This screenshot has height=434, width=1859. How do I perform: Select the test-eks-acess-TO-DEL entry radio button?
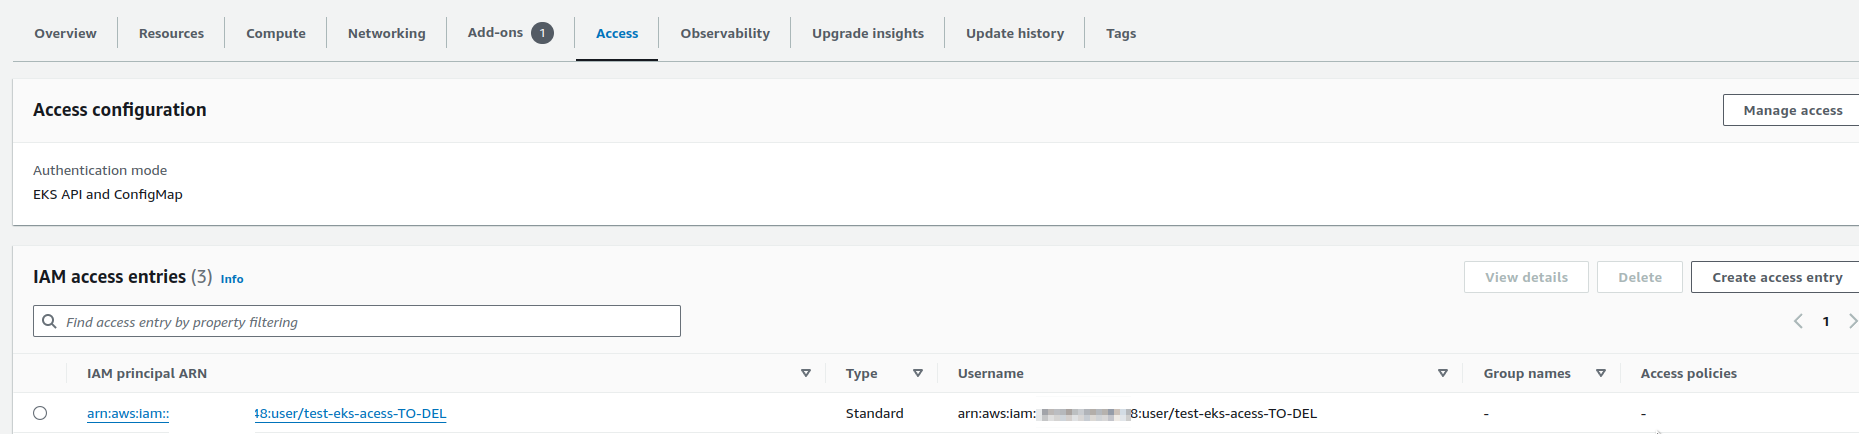click(x=40, y=413)
